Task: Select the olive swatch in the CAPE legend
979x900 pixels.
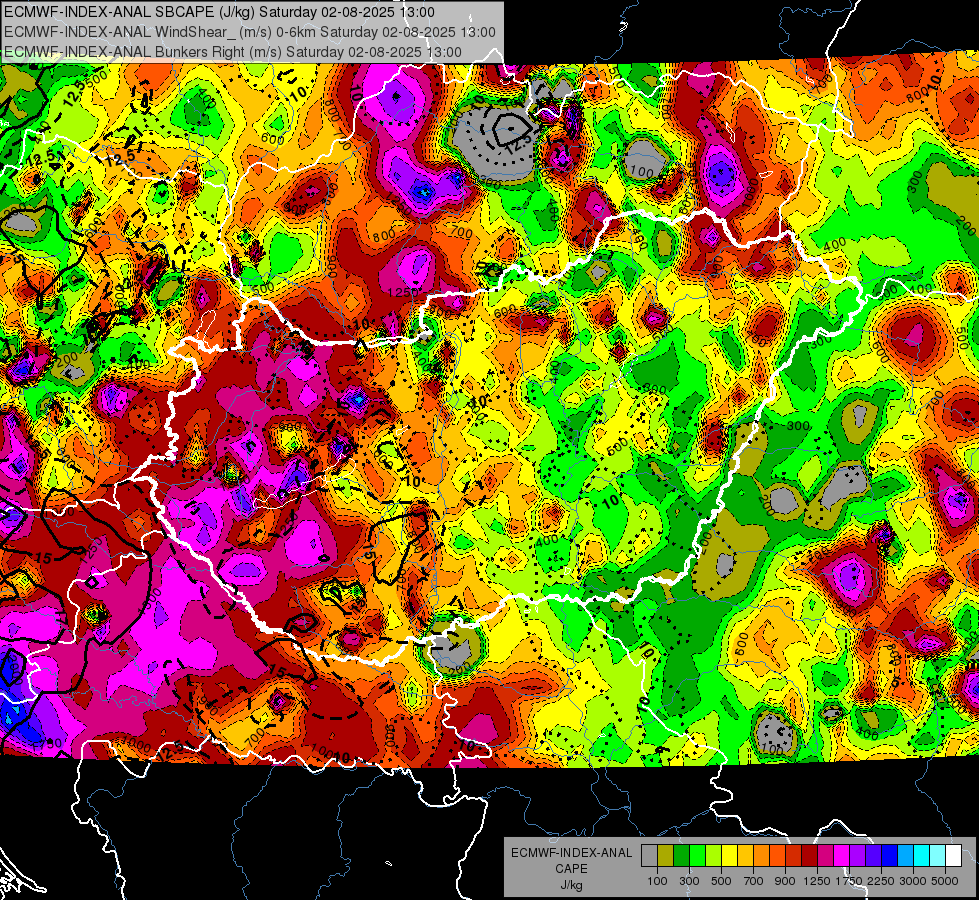Action: point(666,856)
